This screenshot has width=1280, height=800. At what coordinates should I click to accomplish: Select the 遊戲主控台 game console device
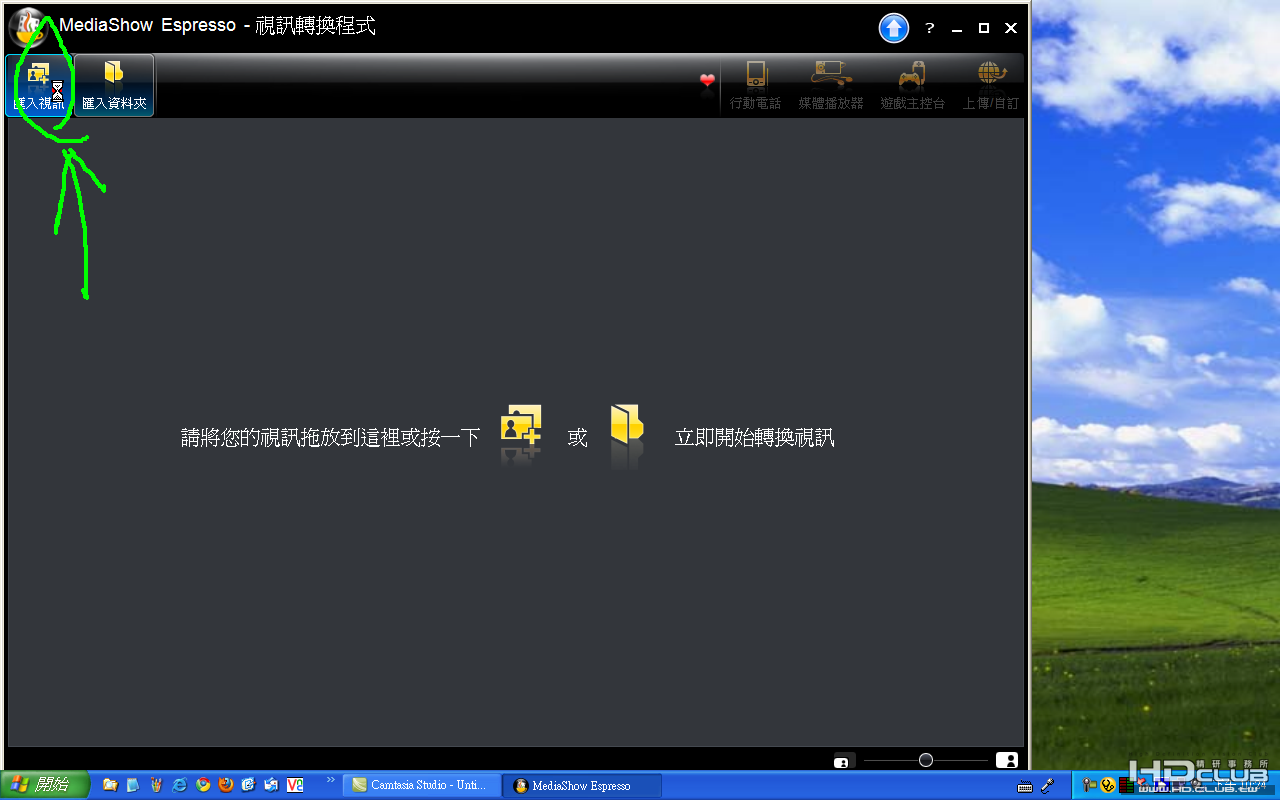[912, 85]
